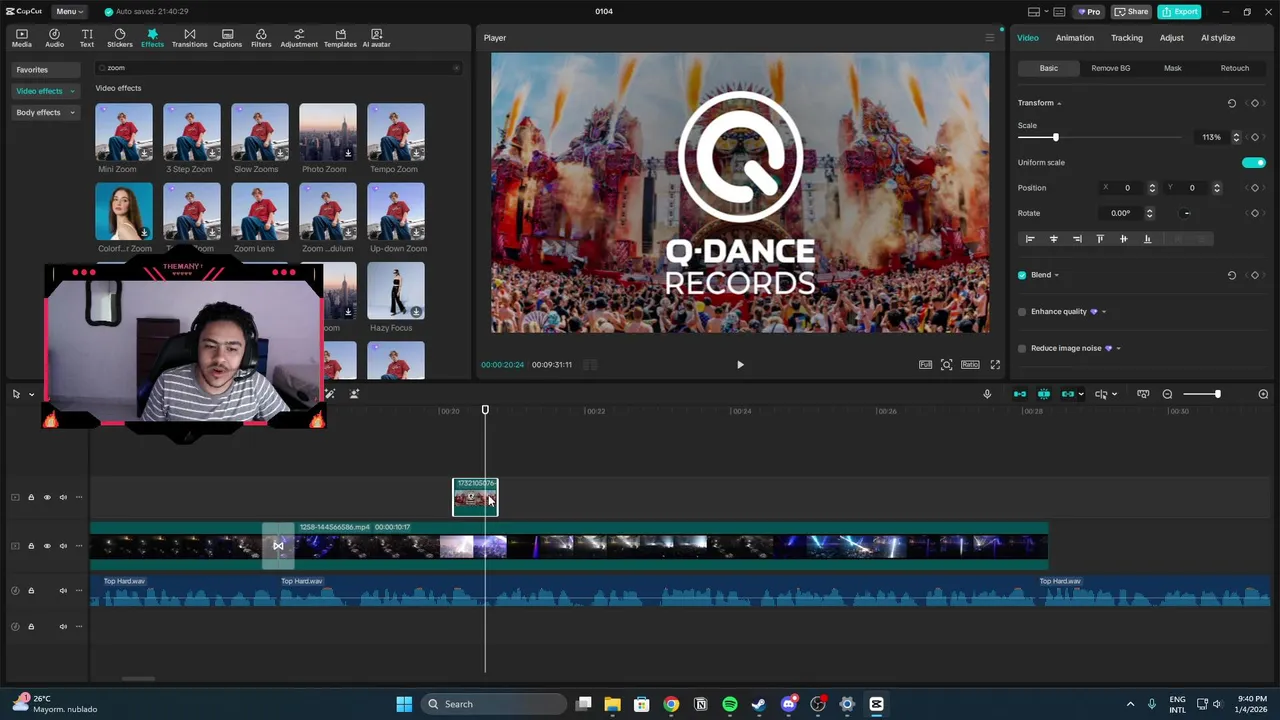Expand the Enhance quality options
The width and height of the screenshot is (1280, 720).
[x=1104, y=312]
